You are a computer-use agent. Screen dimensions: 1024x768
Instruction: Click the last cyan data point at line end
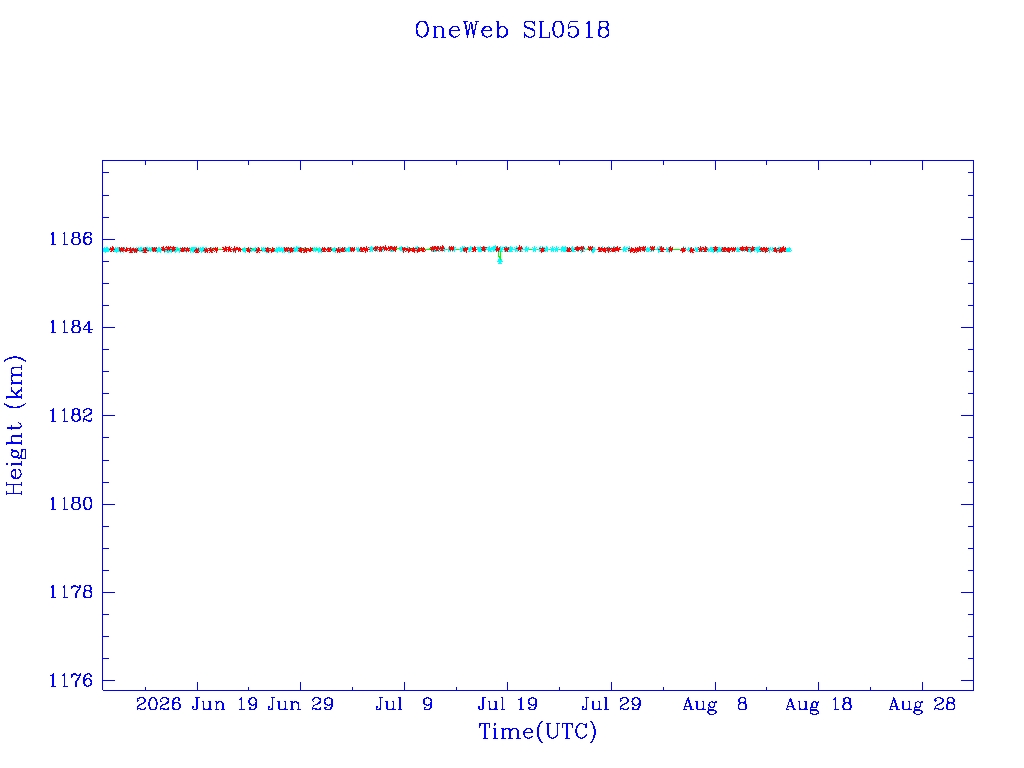coord(789,249)
